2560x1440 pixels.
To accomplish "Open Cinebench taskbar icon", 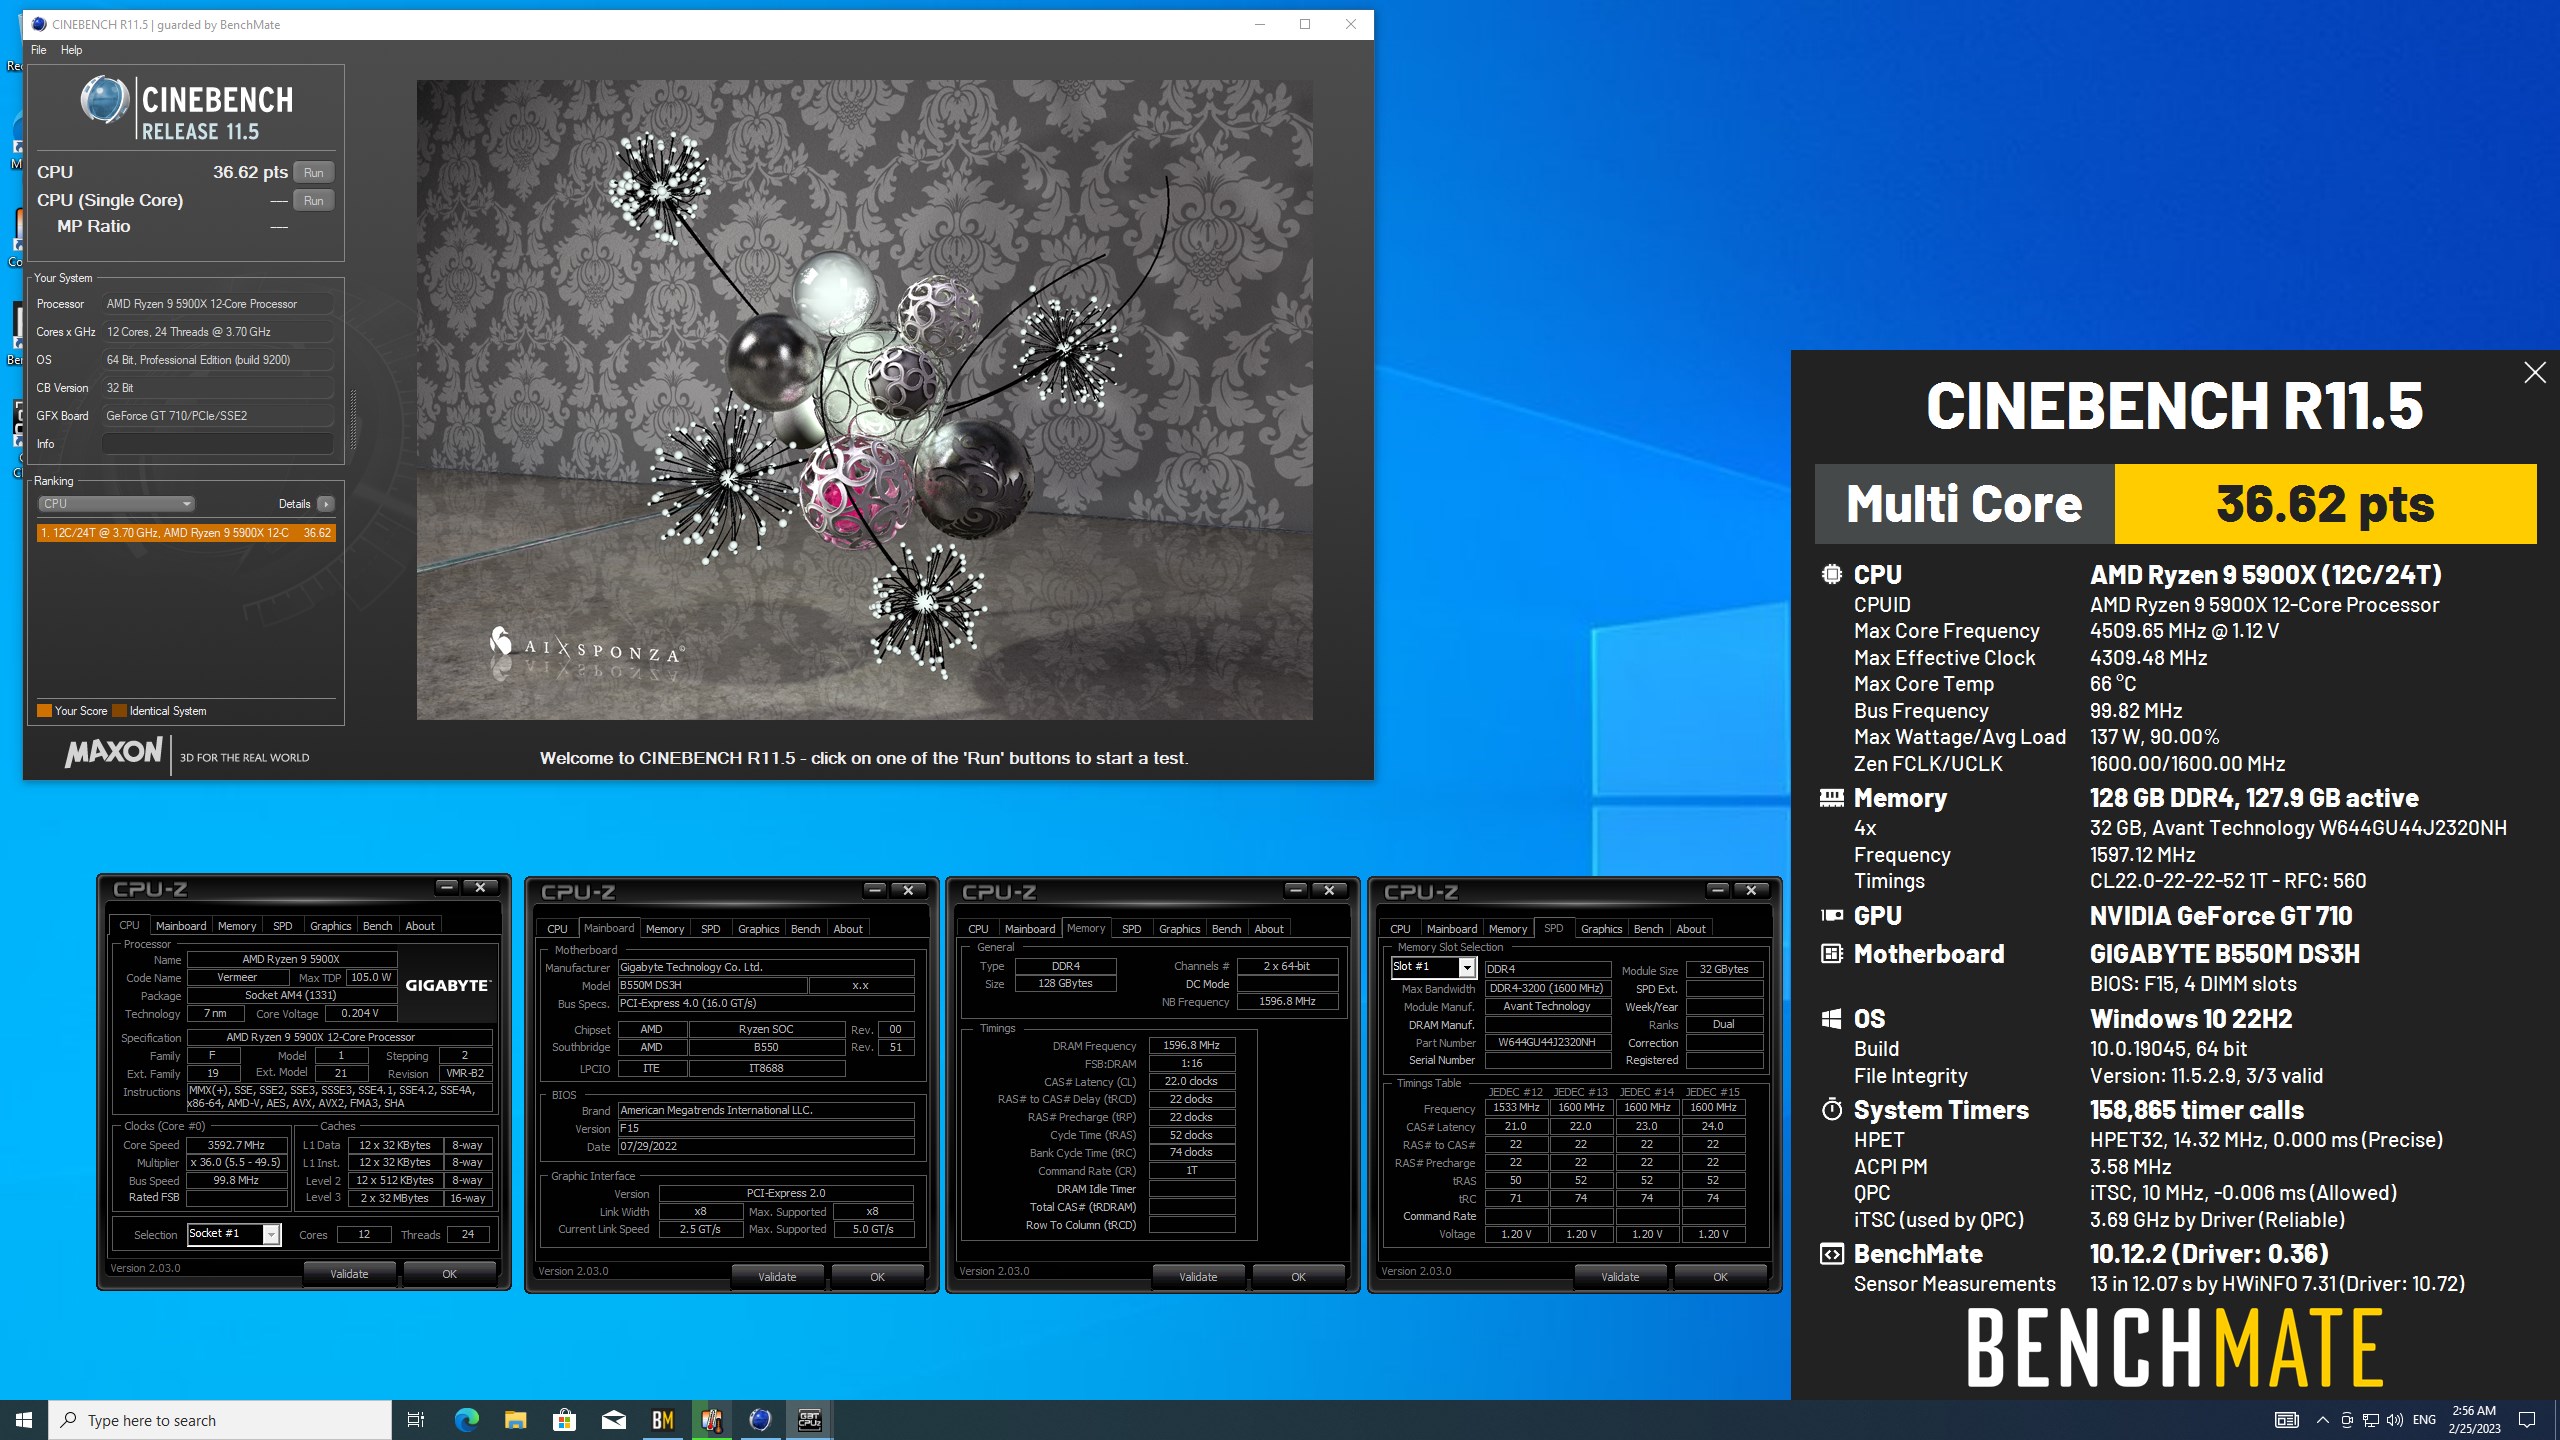I will pos(761,1420).
